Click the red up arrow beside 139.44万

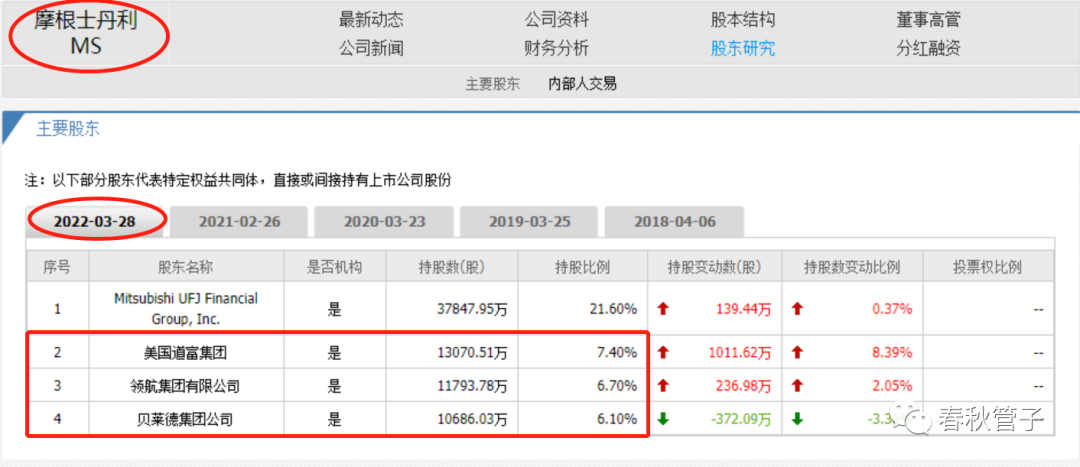click(664, 309)
